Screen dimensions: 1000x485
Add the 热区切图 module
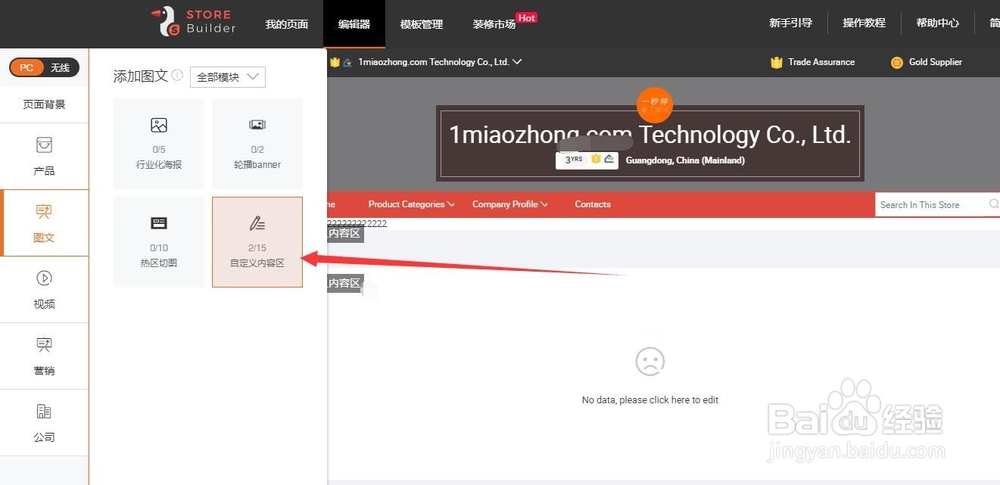click(x=159, y=242)
